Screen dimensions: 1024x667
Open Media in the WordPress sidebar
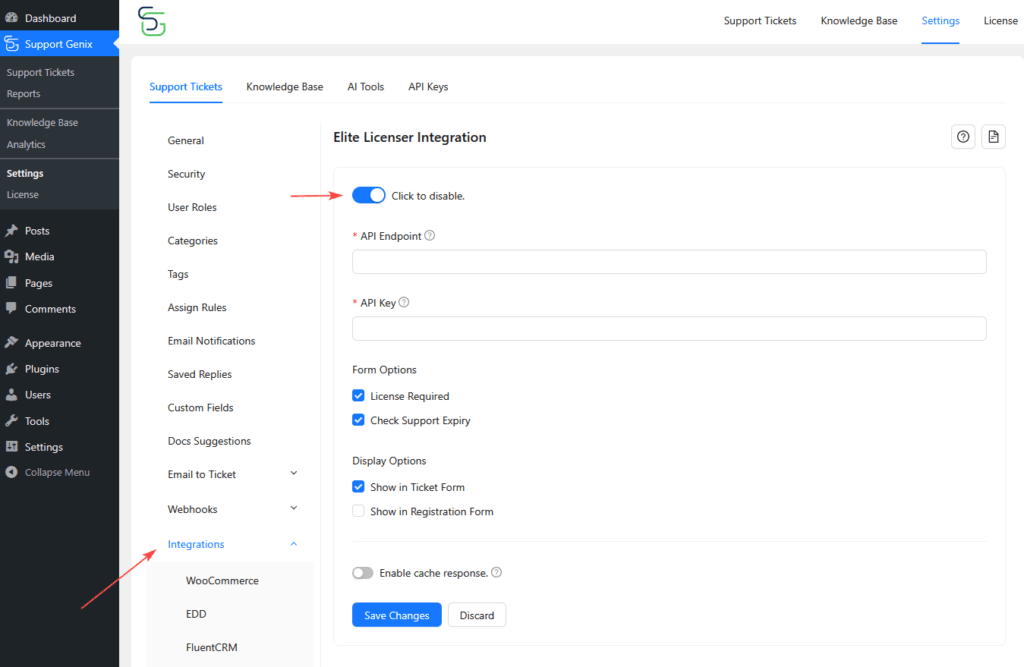pyautogui.click(x=39, y=257)
